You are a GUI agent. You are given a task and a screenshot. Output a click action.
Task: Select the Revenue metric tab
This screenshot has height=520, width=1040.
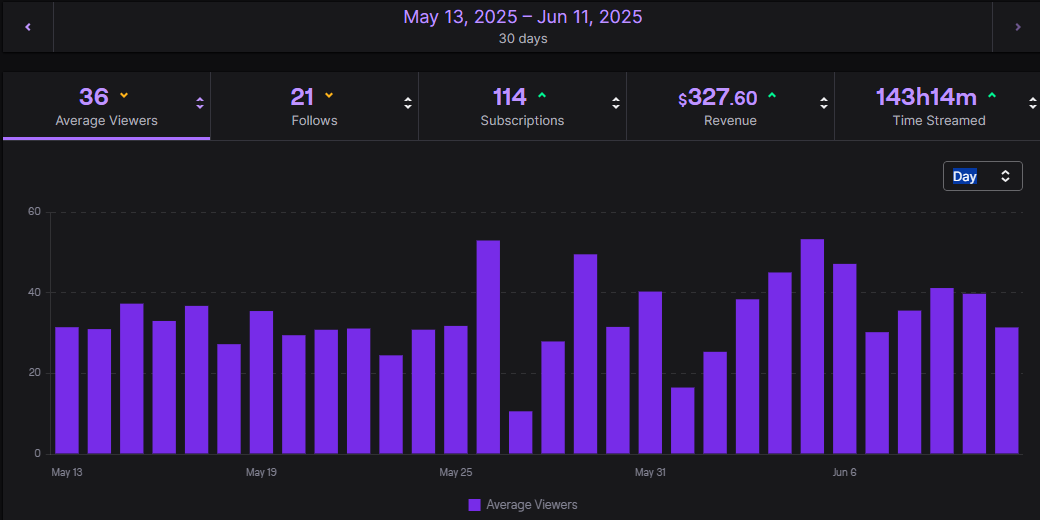(x=730, y=106)
